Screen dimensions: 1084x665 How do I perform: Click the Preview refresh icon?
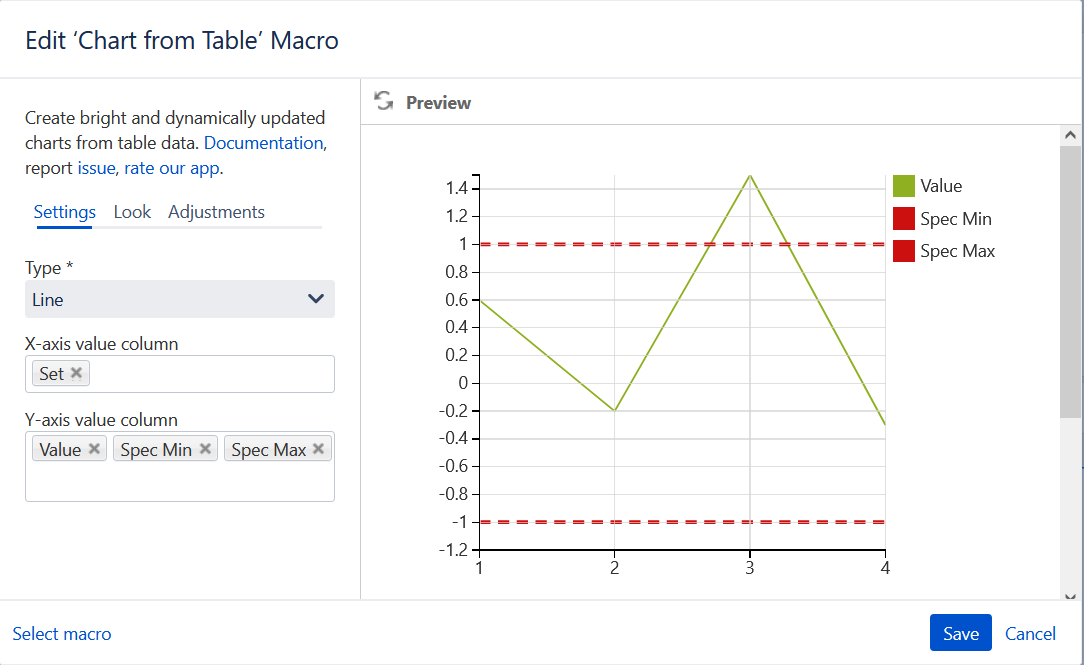click(x=384, y=102)
